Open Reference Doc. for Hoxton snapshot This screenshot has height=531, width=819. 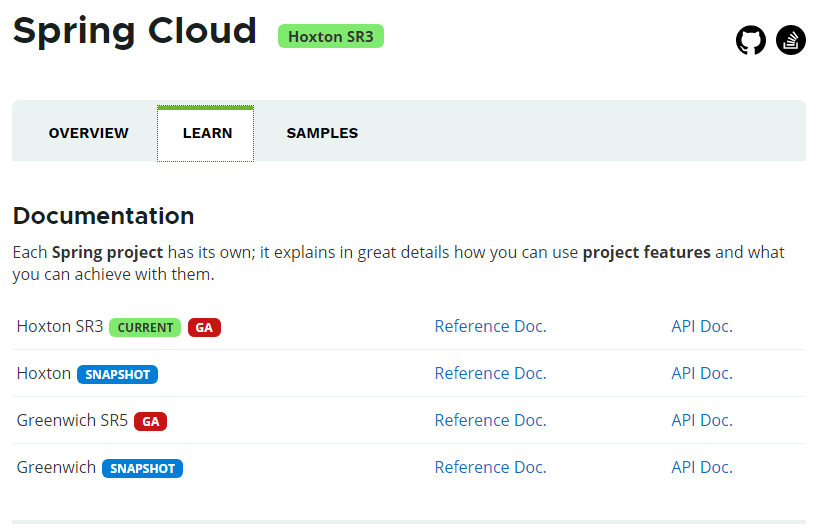coord(490,373)
